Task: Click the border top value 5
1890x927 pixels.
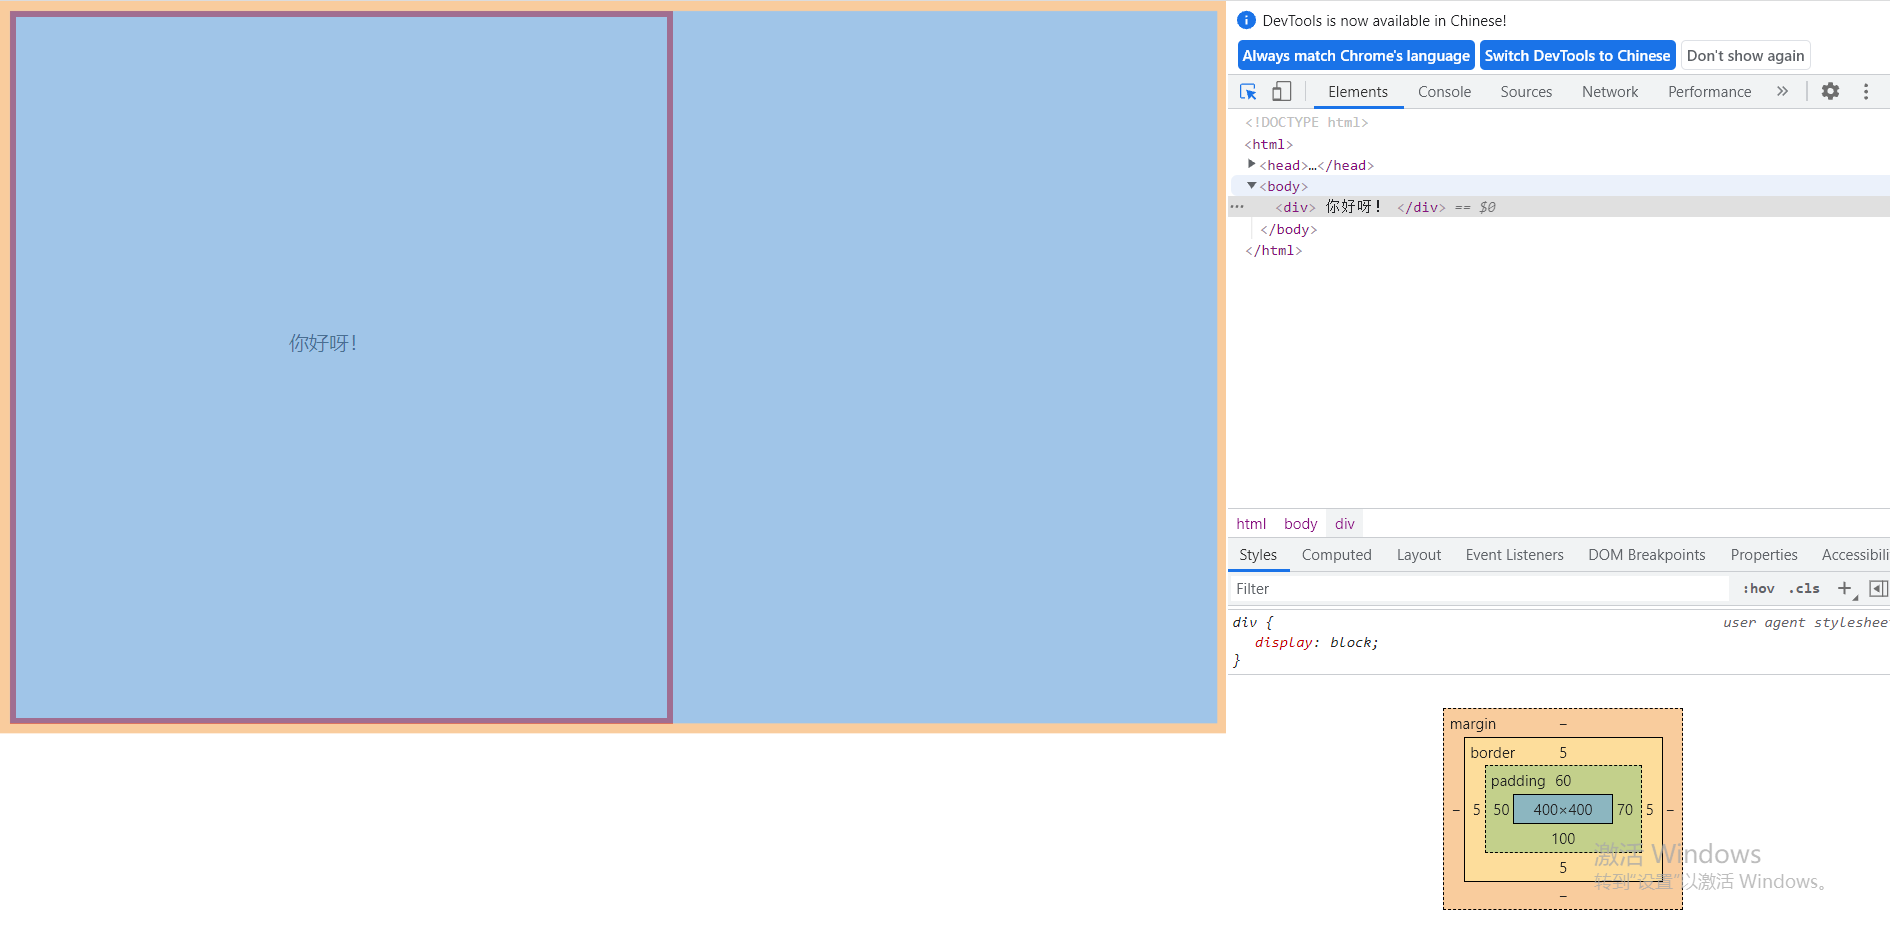Action: click(1563, 753)
